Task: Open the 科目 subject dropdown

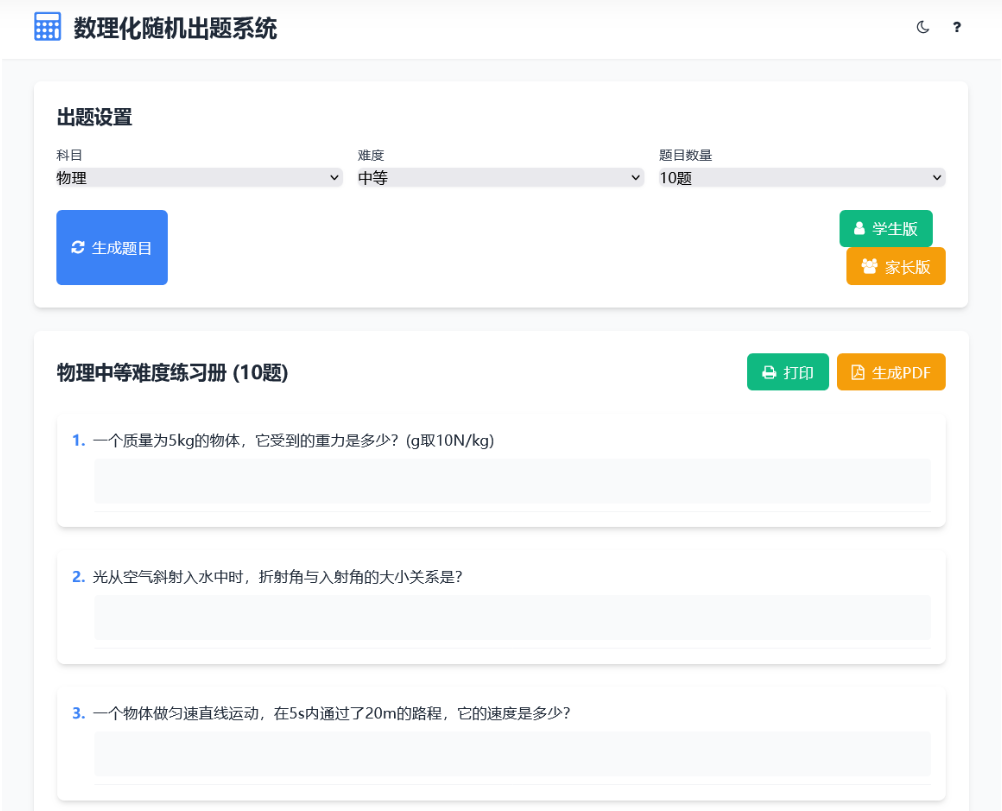Action: point(197,177)
